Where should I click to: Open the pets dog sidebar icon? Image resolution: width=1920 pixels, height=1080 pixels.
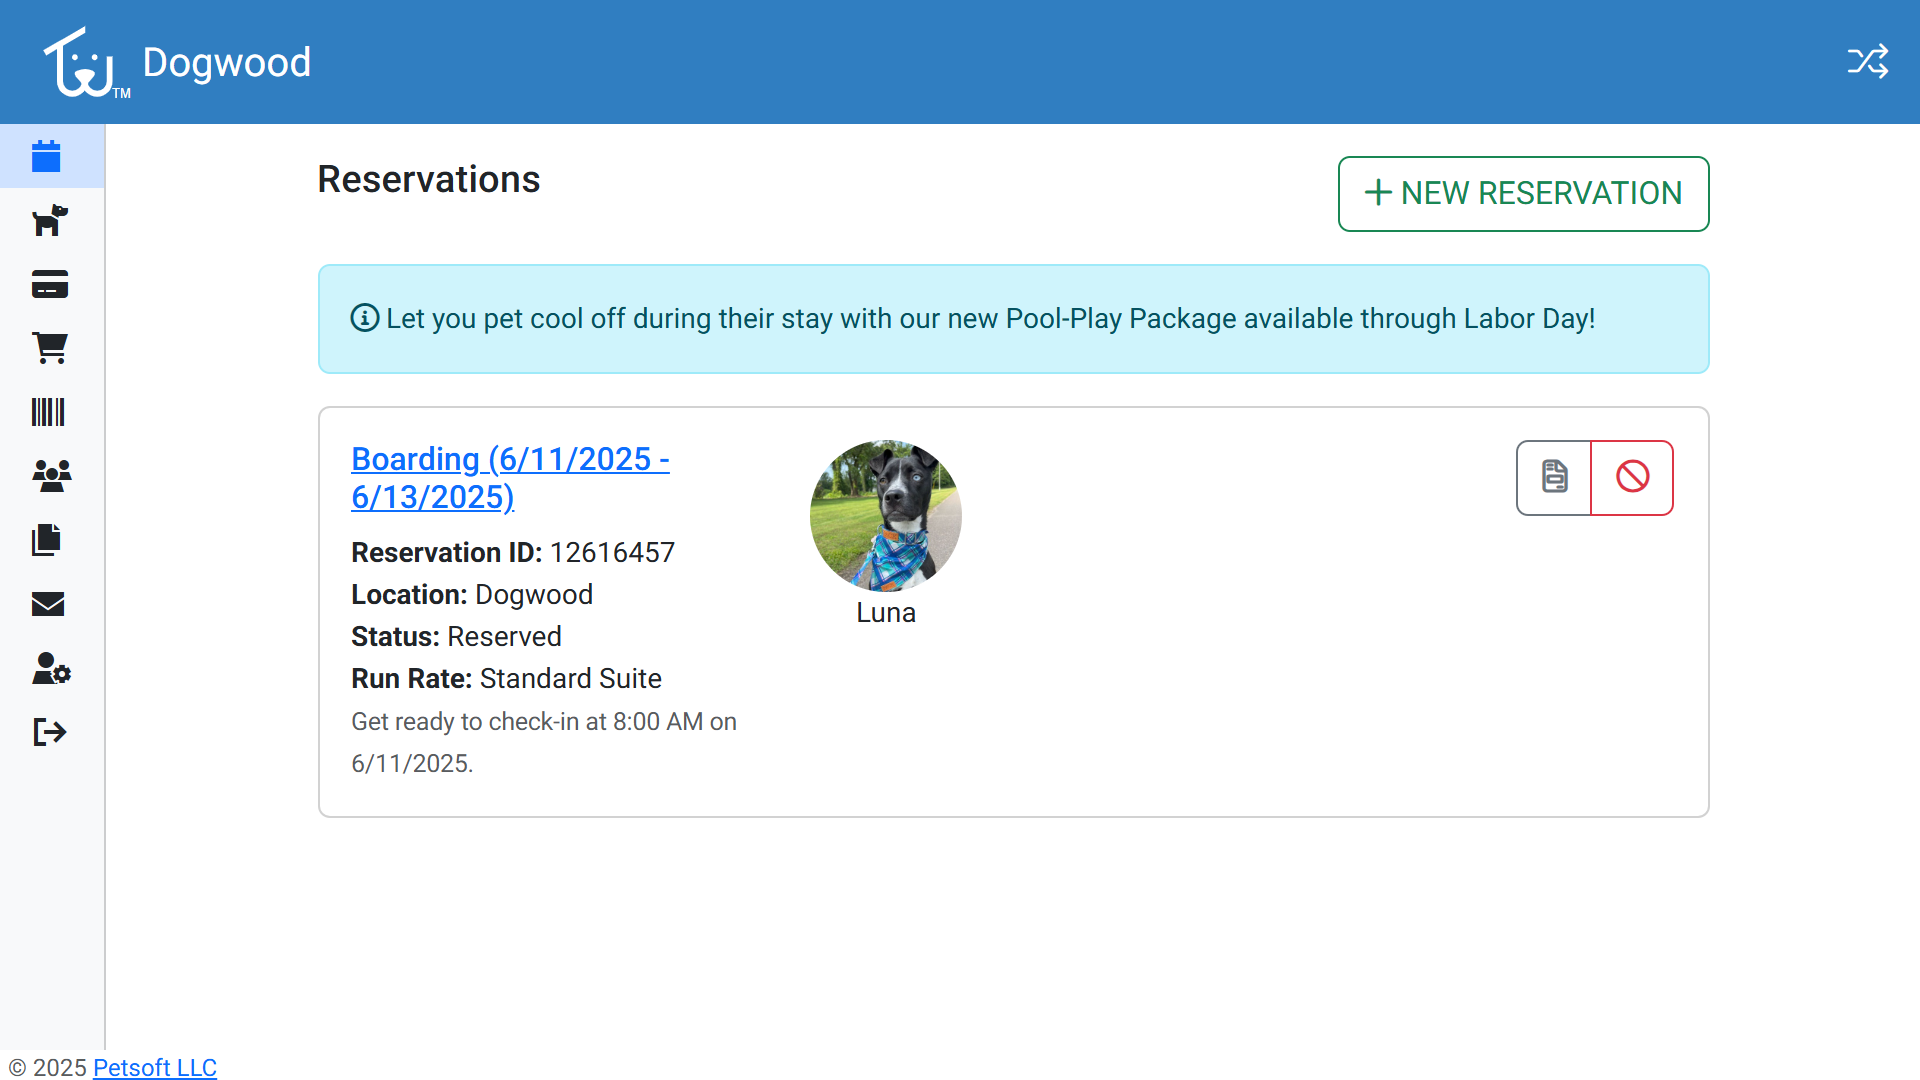pos(49,220)
